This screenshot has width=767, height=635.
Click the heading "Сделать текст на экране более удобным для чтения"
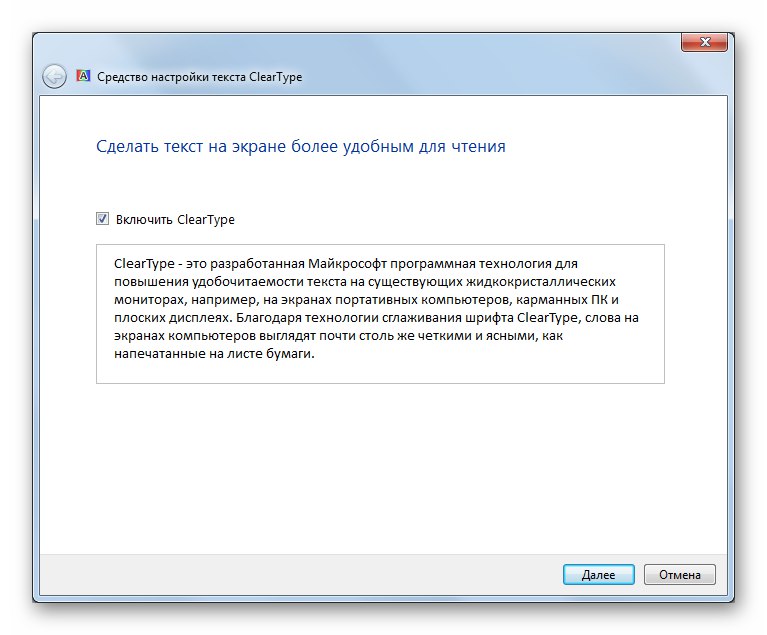[301, 146]
